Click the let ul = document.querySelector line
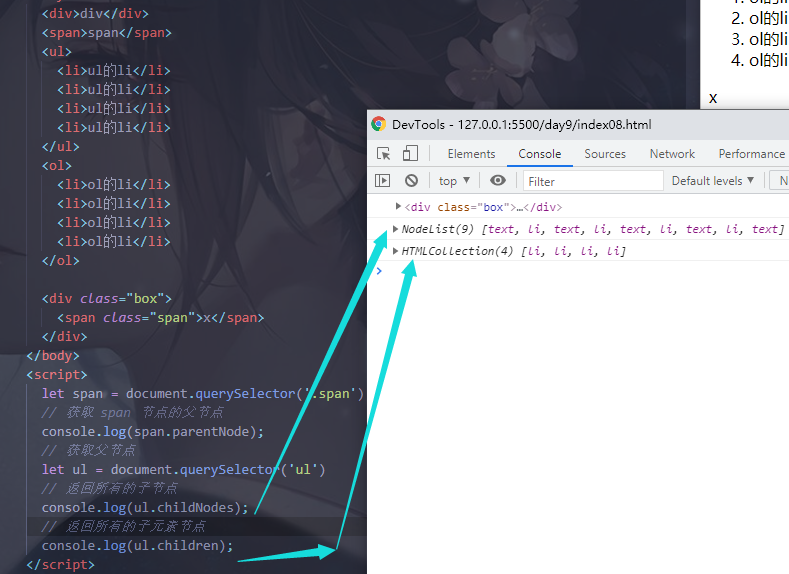 (183, 469)
